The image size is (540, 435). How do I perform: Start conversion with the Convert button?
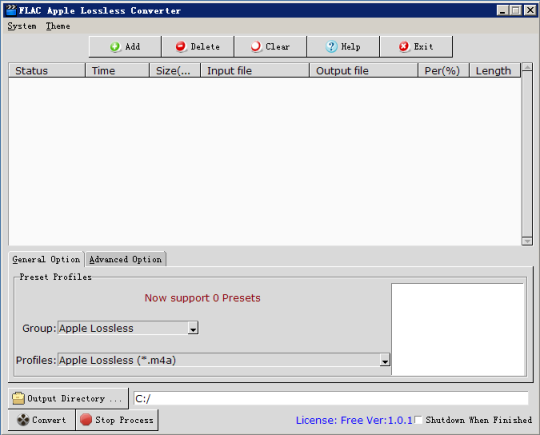pos(41,420)
